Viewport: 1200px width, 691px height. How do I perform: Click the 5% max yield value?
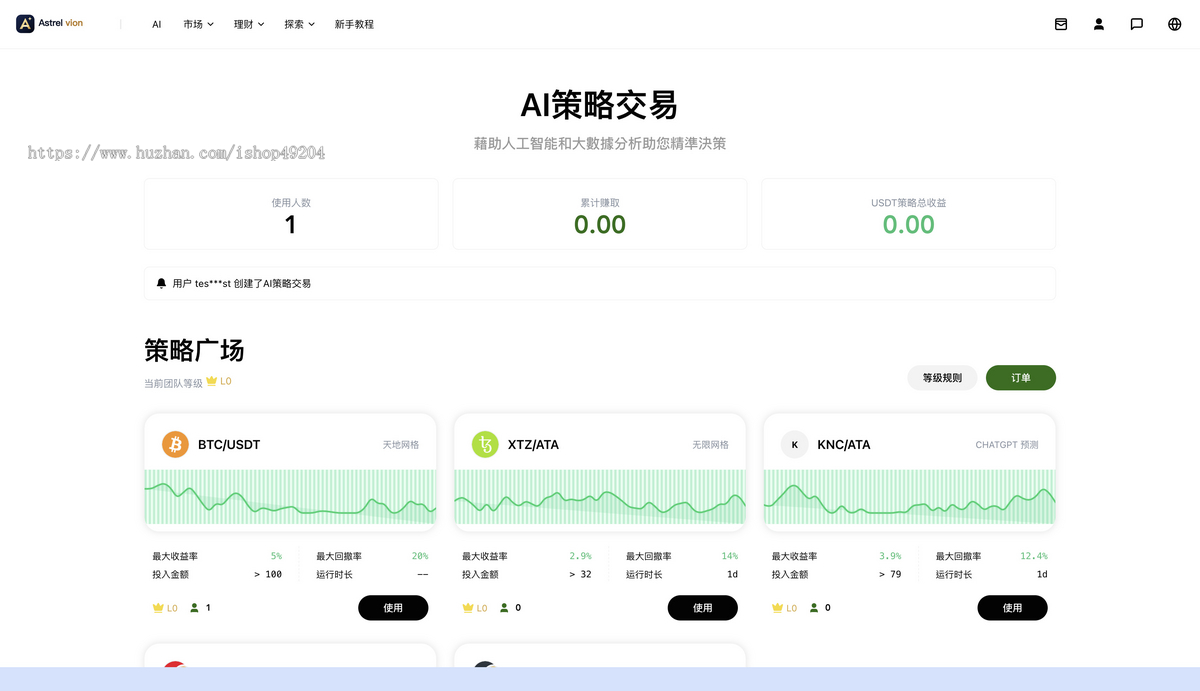pos(277,556)
